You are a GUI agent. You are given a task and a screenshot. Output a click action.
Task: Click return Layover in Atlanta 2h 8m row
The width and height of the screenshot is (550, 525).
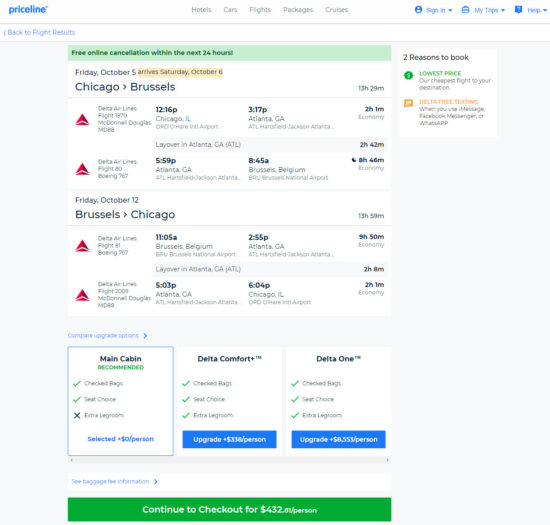tap(270, 269)
